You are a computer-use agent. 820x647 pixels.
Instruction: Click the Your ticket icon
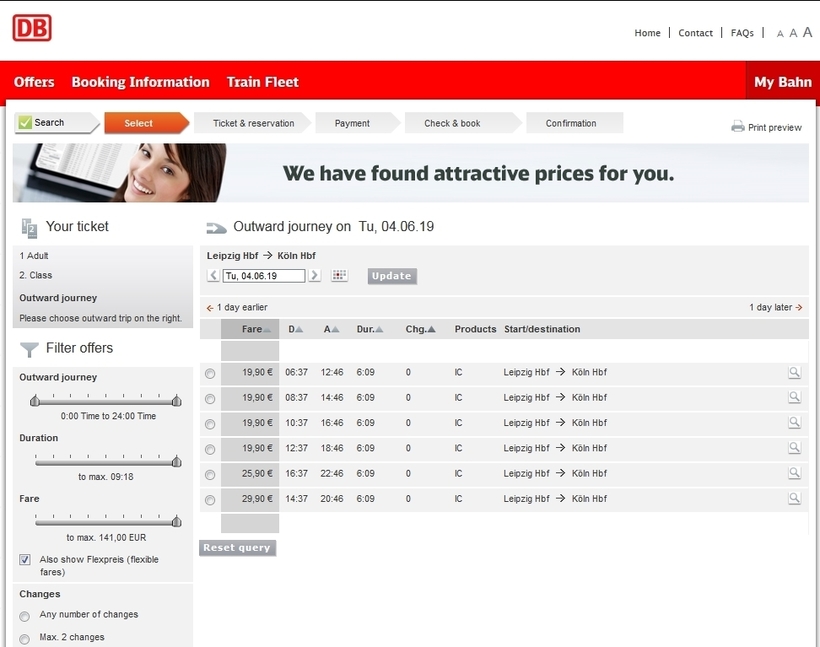click(x=29, y=229)
